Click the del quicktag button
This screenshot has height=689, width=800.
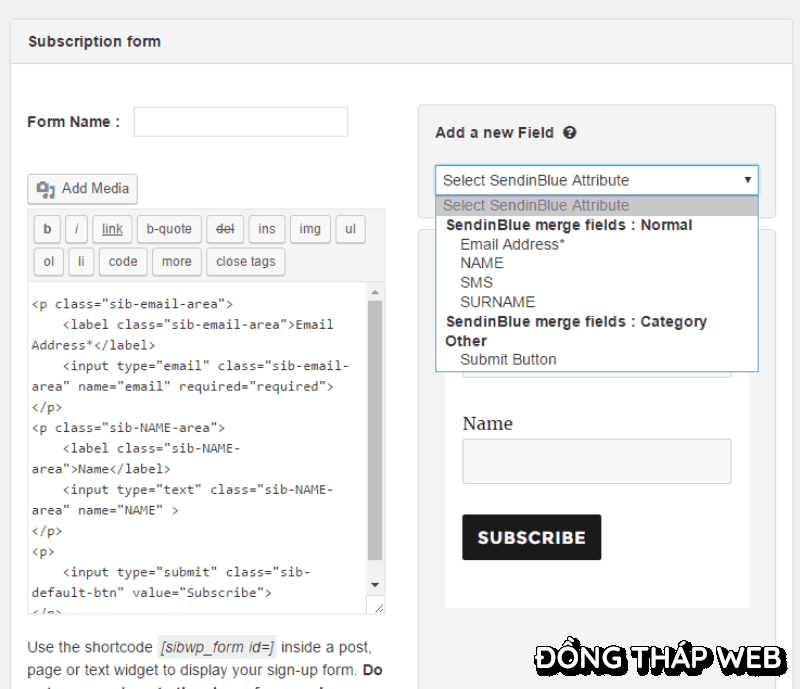point(225,229)
